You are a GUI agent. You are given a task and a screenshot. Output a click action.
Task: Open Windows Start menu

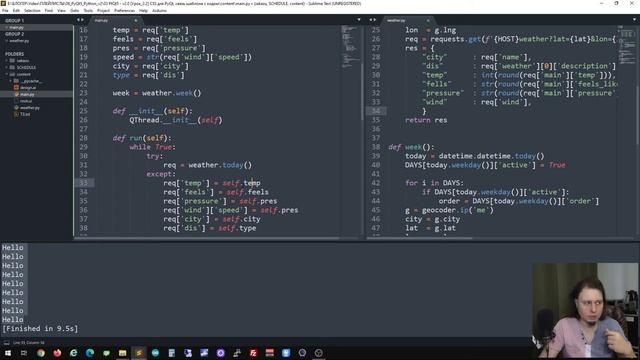tap(8, 353)
